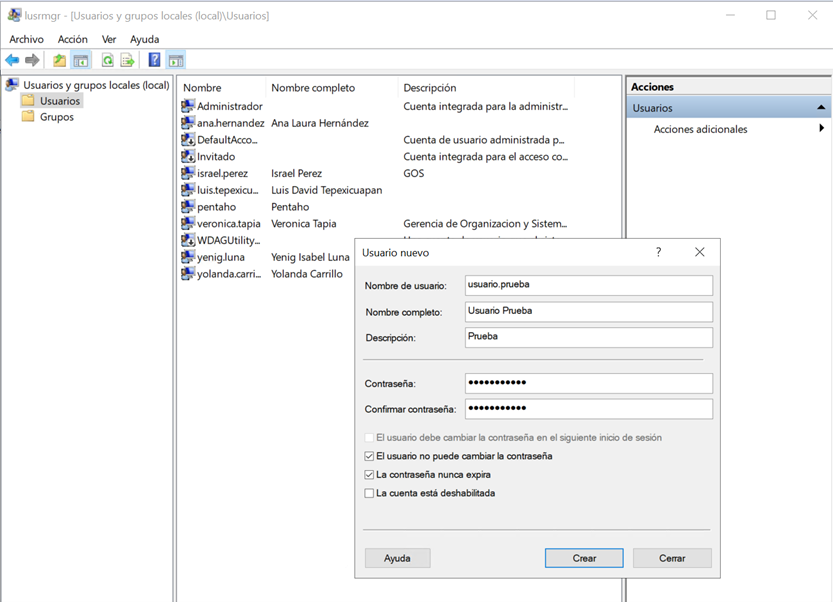The image size is (833, 602).
Task: Enable 'La cuenta está deshabilitada' checkbox
Action: pyautogui.click(x=370, y=493)
